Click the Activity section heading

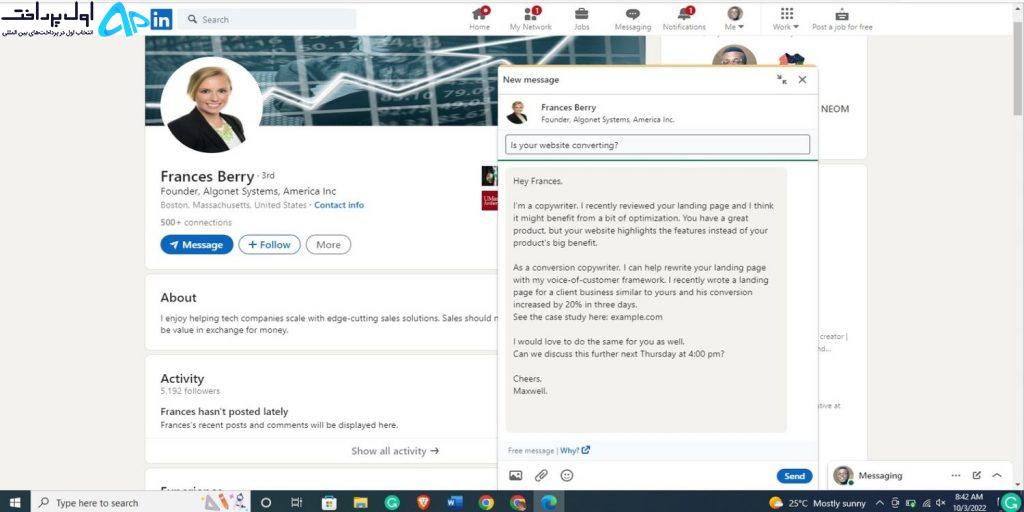tap(182, 379)
